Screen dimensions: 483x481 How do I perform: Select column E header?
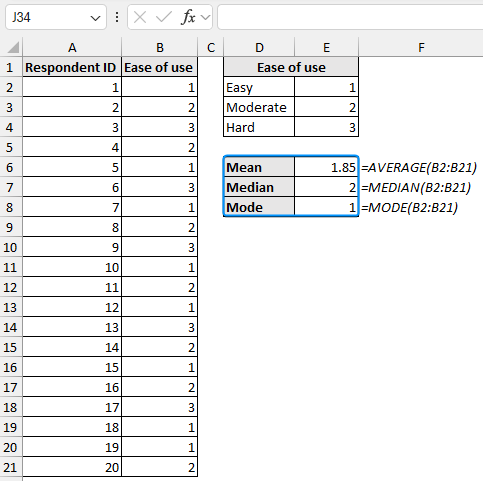326,48
